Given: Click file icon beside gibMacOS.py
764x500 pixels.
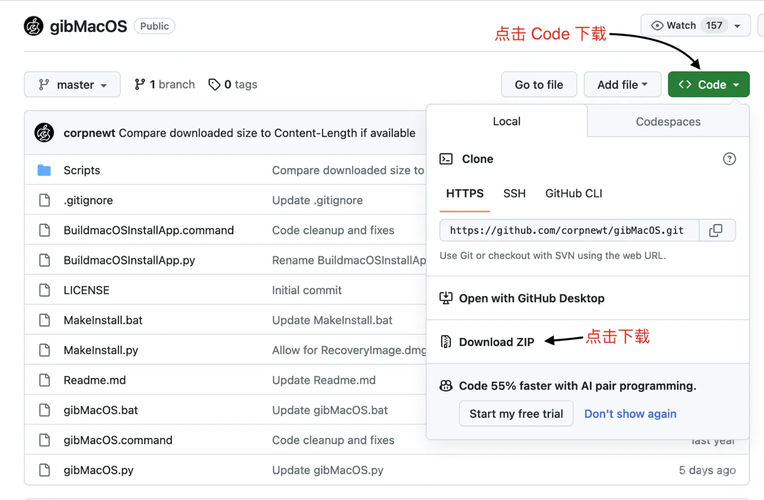Looking at the screenshot, I should coord(44,470).
